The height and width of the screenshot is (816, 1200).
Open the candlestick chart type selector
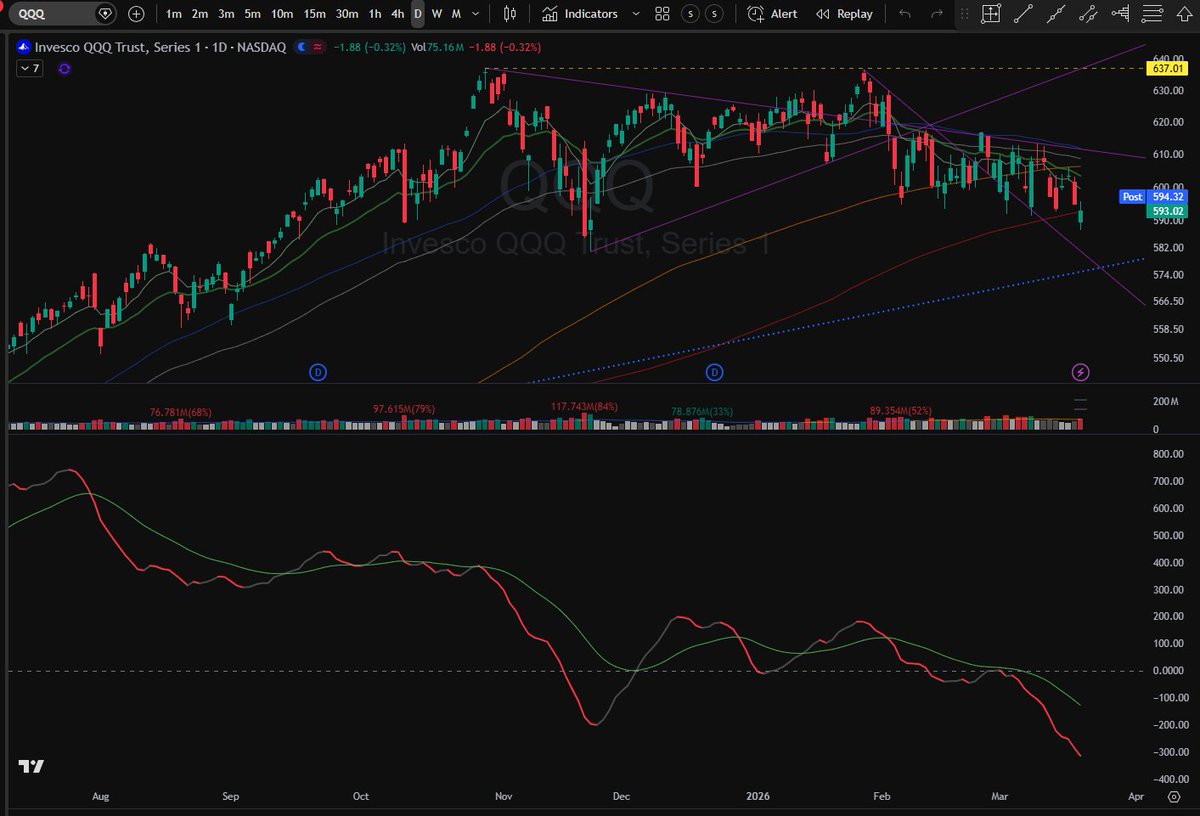click(511, 14)
